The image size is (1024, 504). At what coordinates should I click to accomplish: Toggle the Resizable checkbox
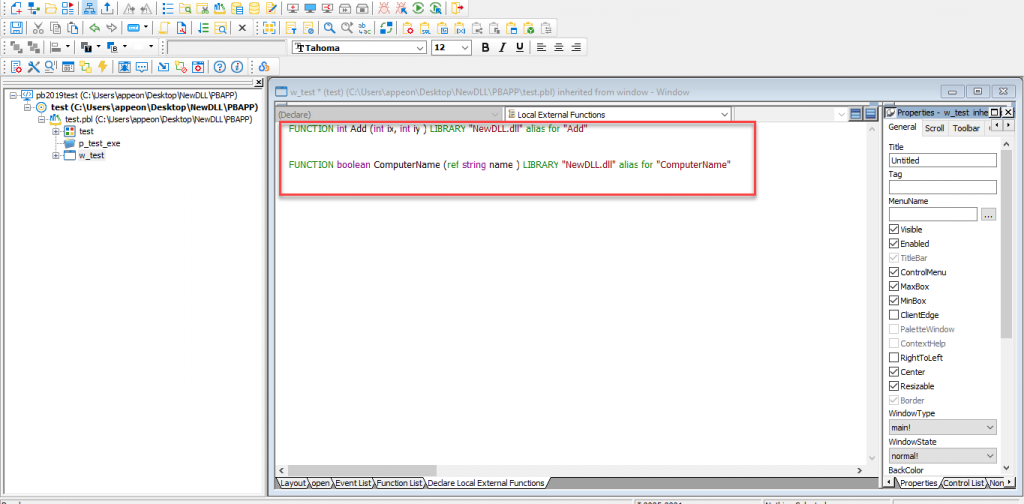click(894, 386)
